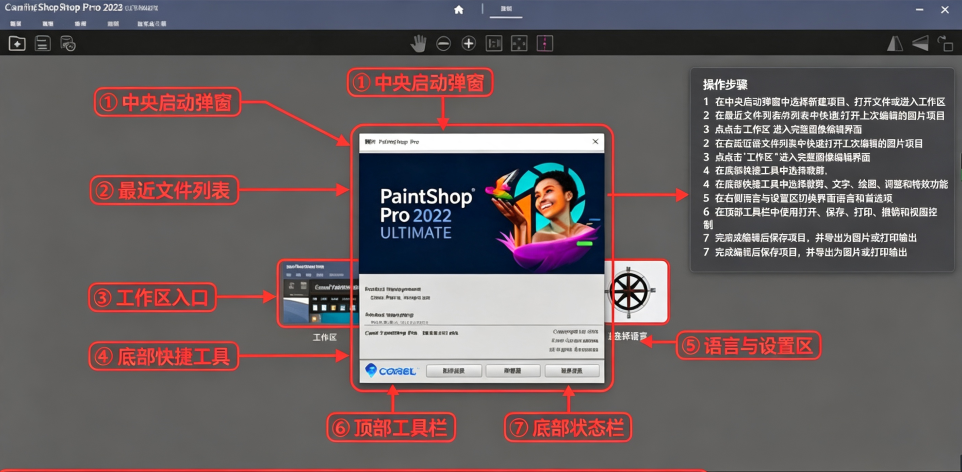The height and width of the screenshot is (472, 962).
Task: Select the Pan hand tool
Action: click(418, 43)
